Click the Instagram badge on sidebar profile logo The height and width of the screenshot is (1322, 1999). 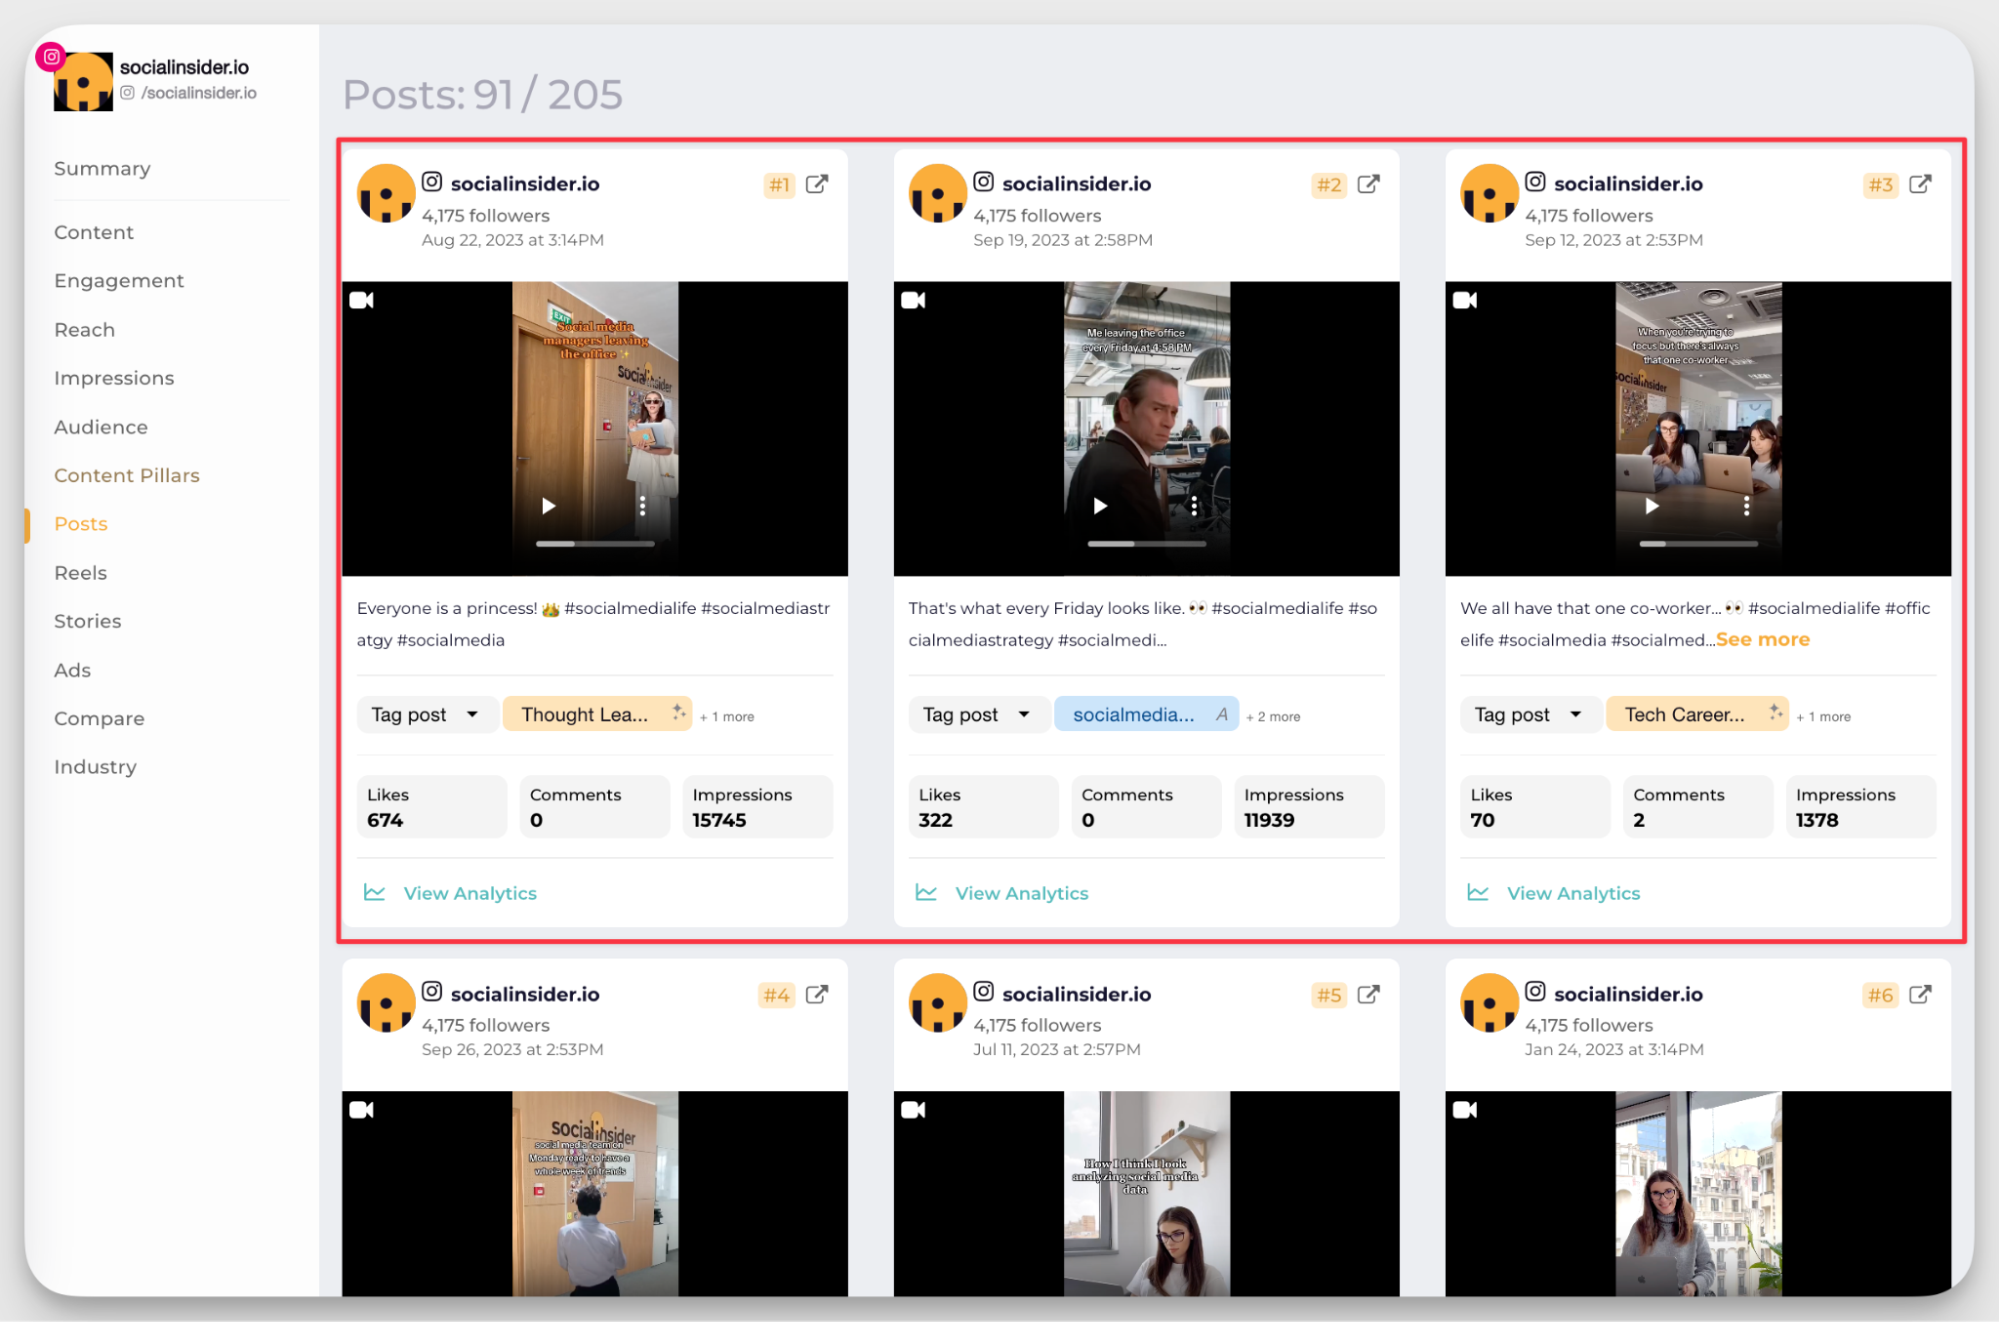[51, 57]
